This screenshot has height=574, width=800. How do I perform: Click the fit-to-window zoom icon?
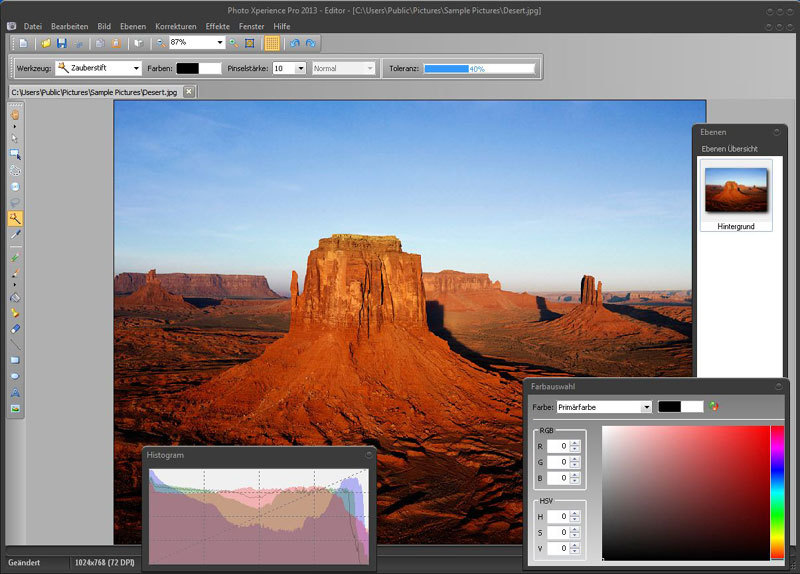[x=249, y=43]
